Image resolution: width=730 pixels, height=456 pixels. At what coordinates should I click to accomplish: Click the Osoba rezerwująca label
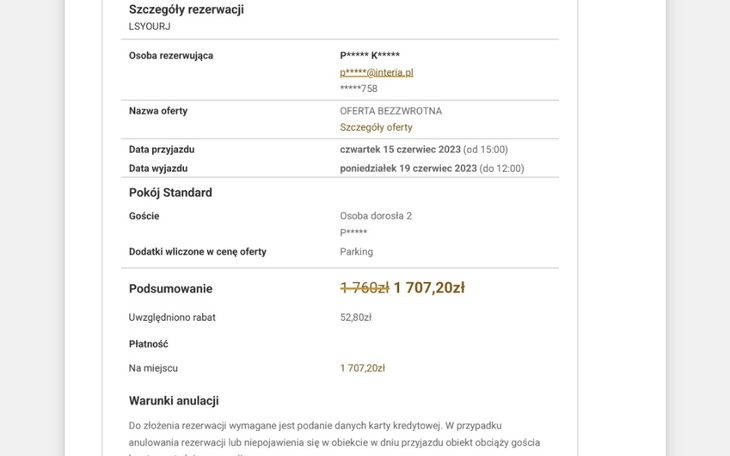click(x=171, y=56)
